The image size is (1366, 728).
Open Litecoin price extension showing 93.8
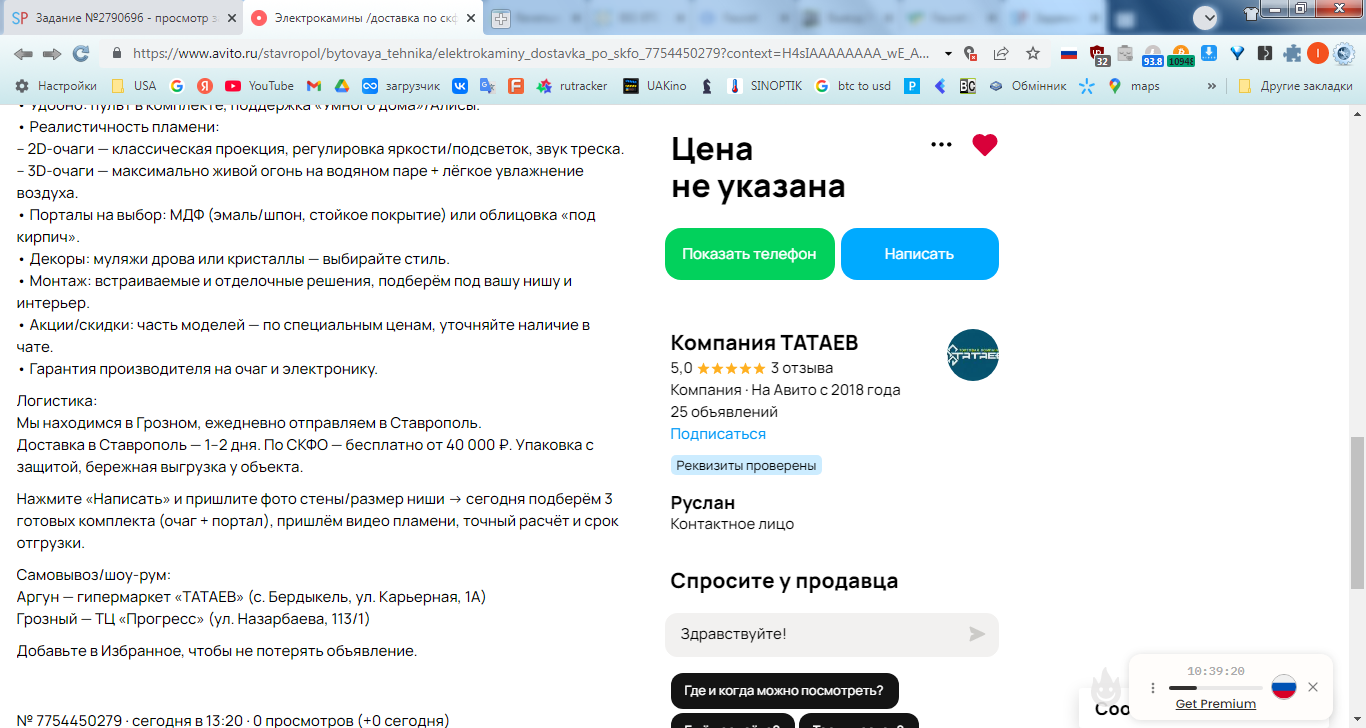point(1152,55)
